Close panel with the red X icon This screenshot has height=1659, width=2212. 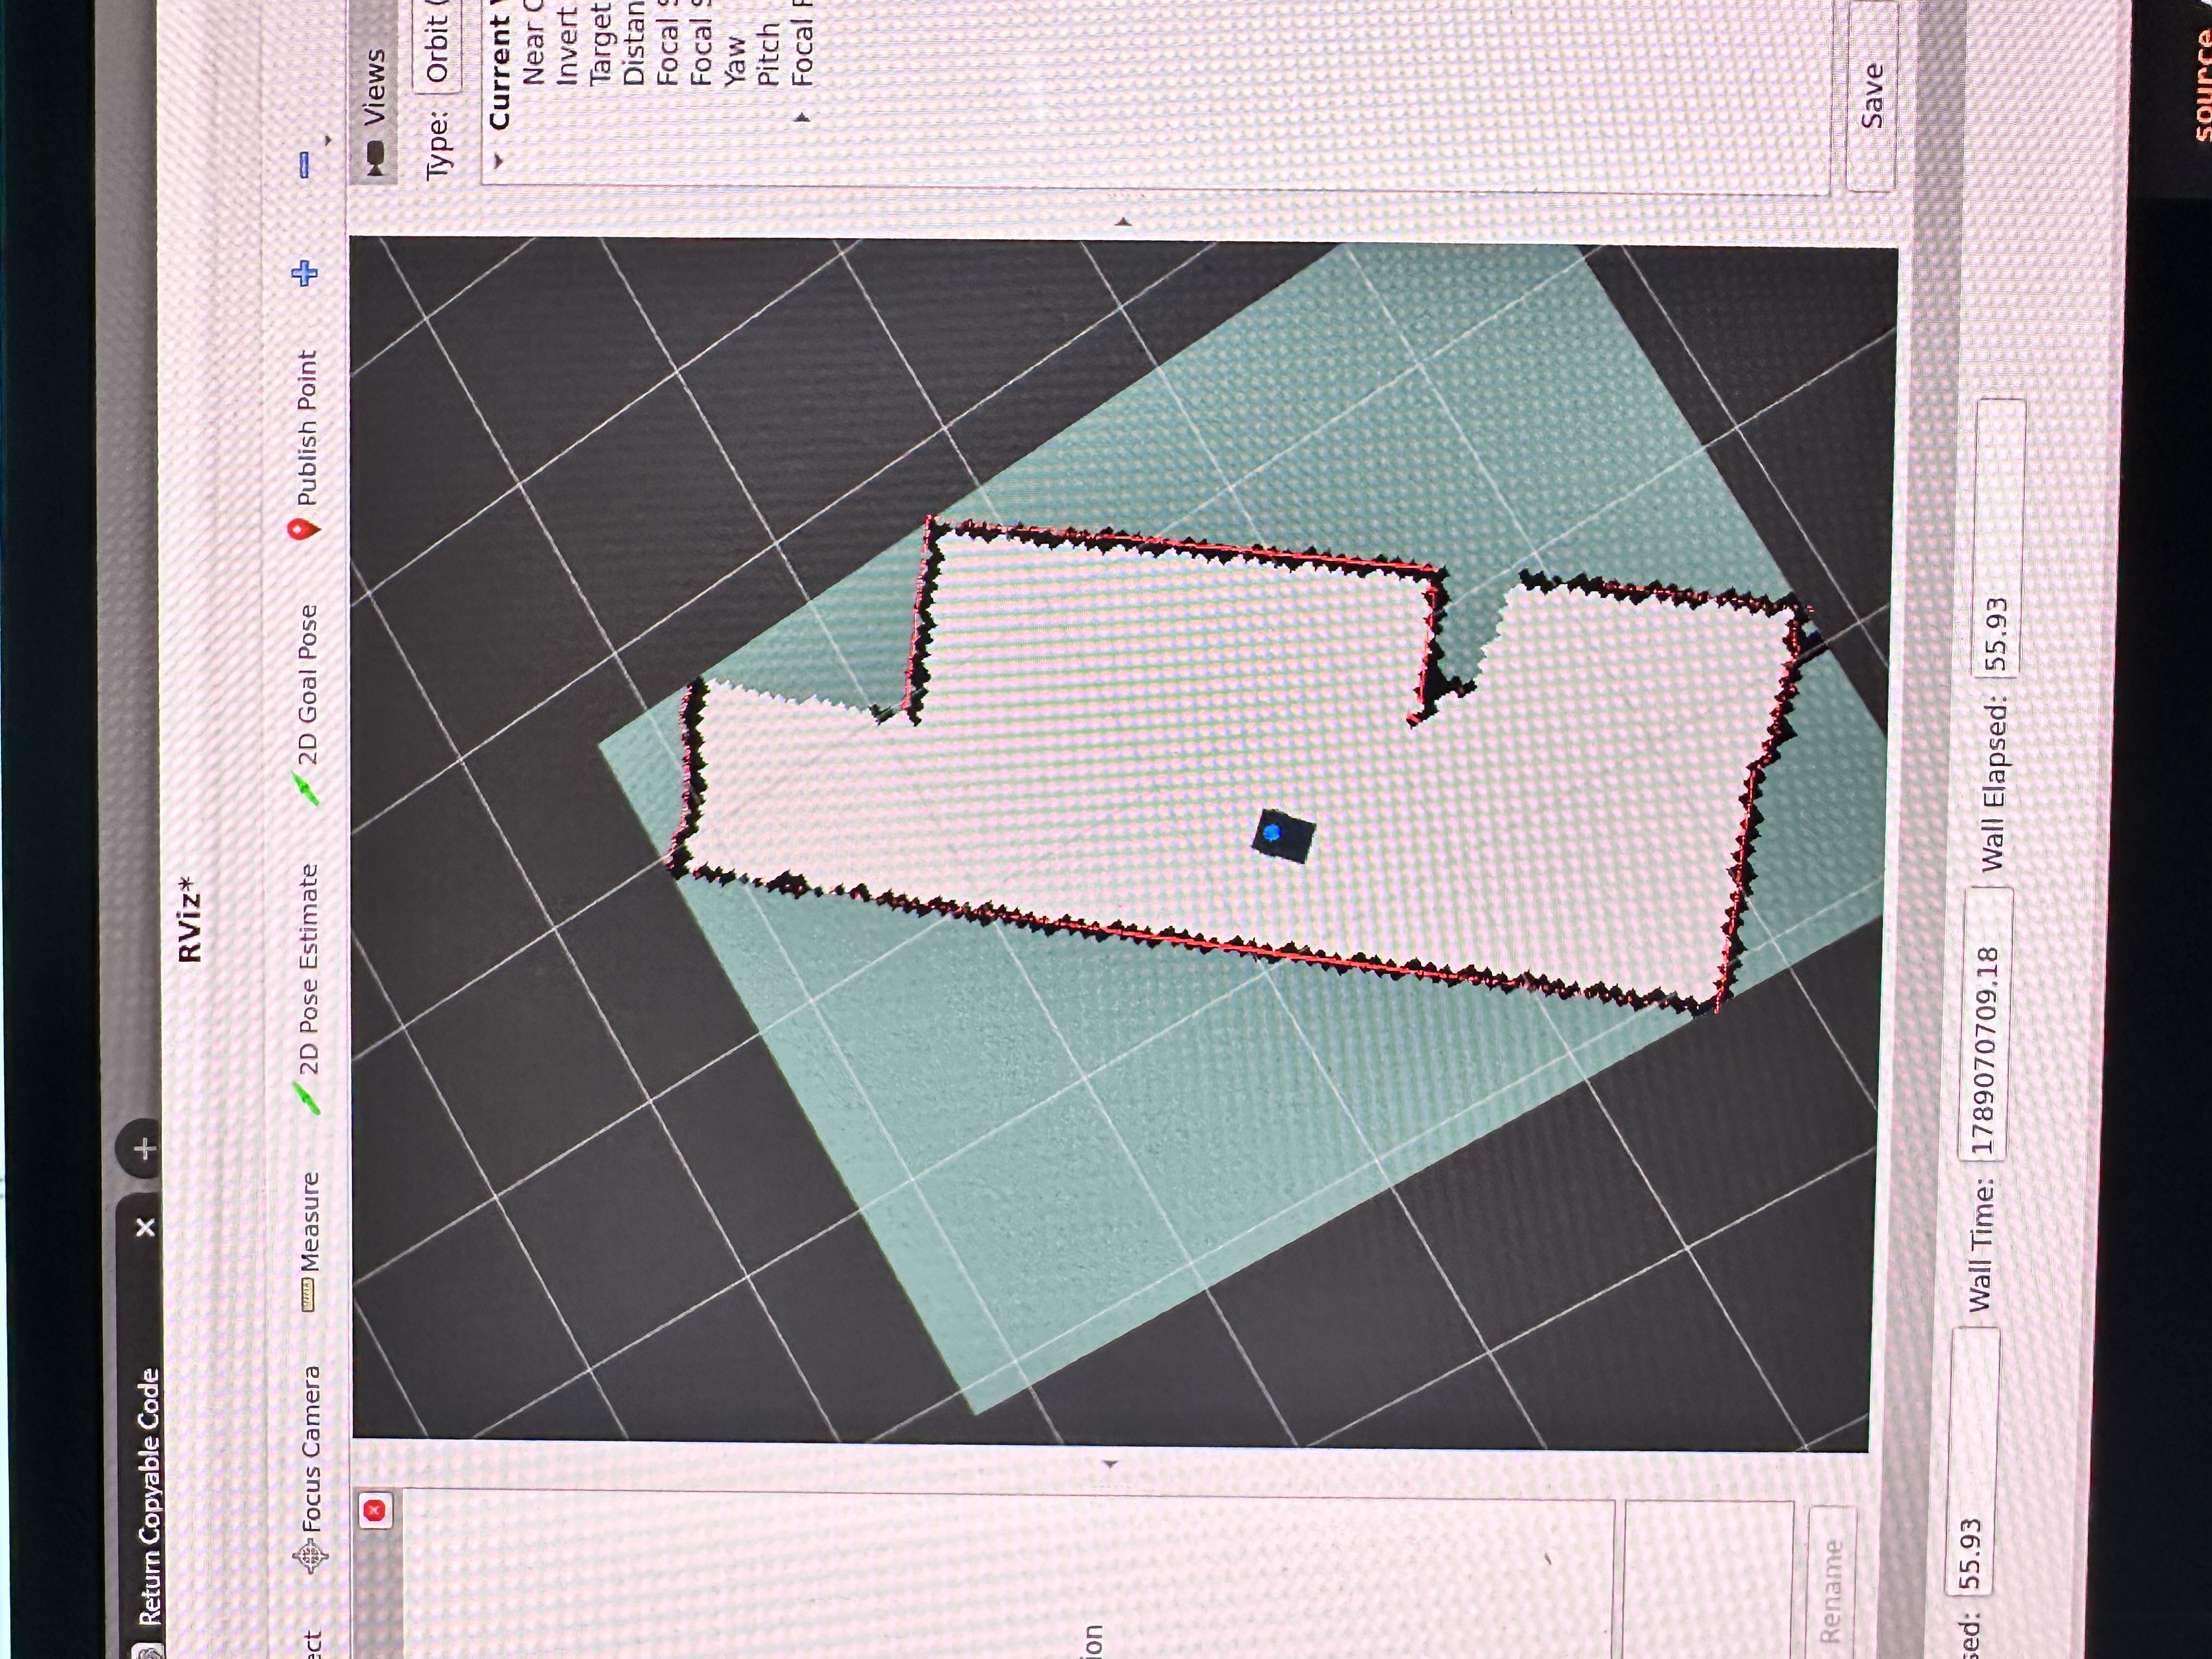[x=375, y=1510]
